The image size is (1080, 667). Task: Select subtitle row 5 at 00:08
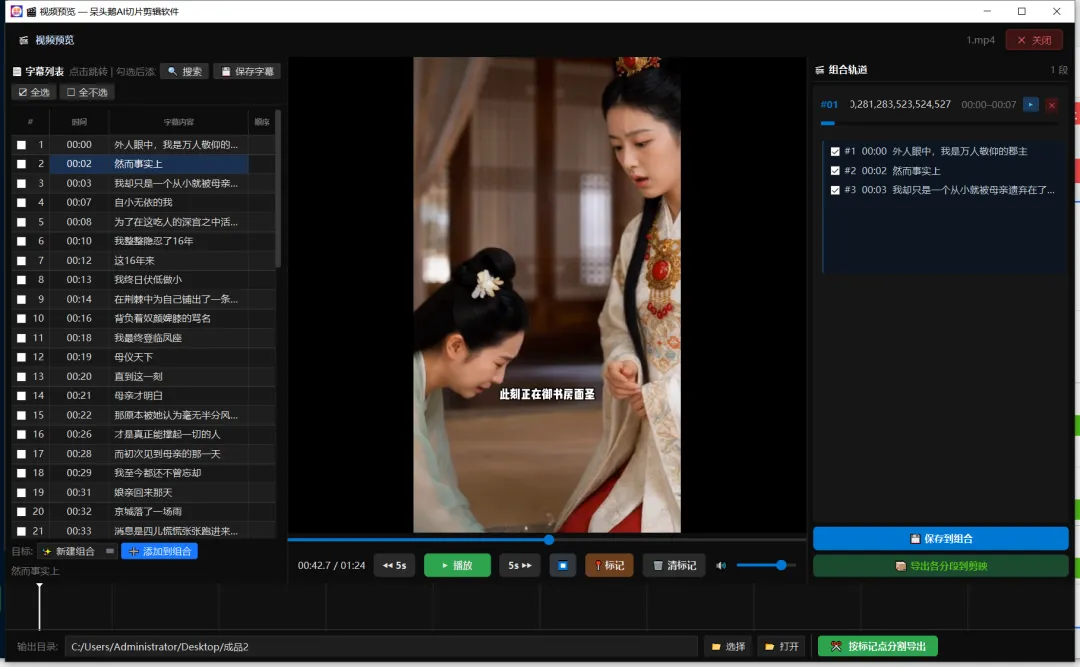[x=143, y=222]
